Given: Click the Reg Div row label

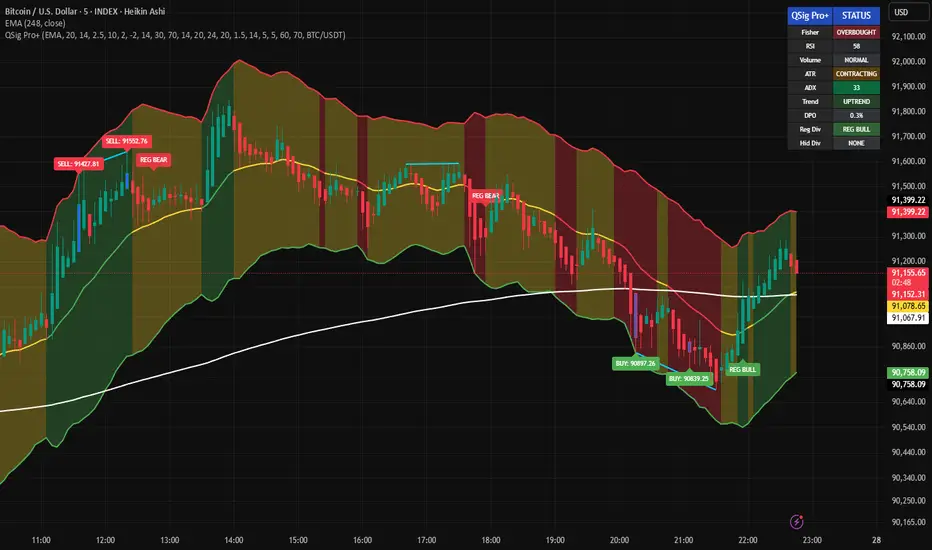Looking at the screenshot, I should [x=810, y=129].
